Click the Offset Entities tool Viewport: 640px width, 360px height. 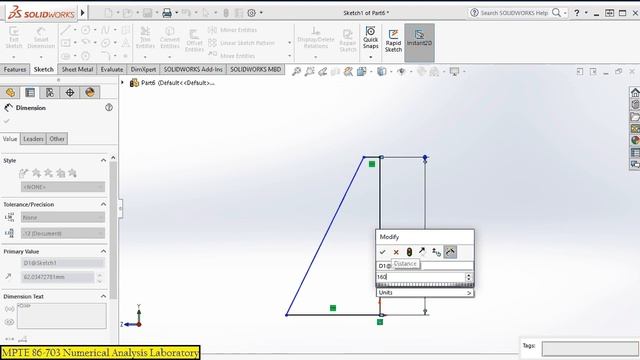[194, 41]
